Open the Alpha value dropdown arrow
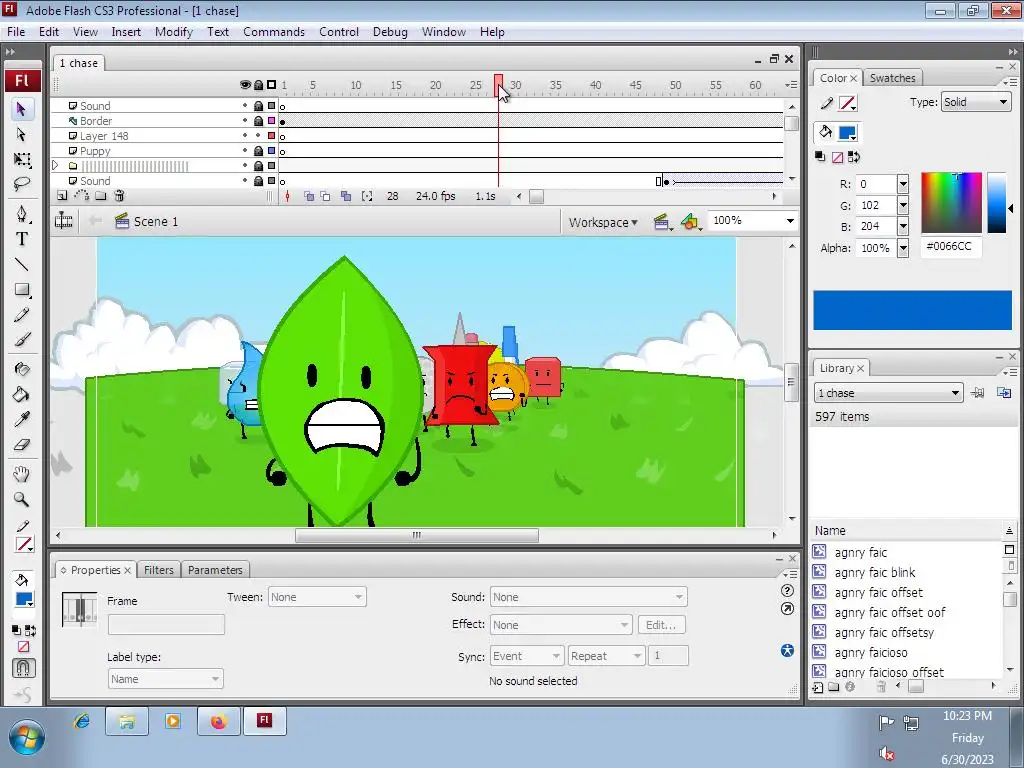Screen dimensions: 1024x768 pyautogui.click(x=903, y=248)
